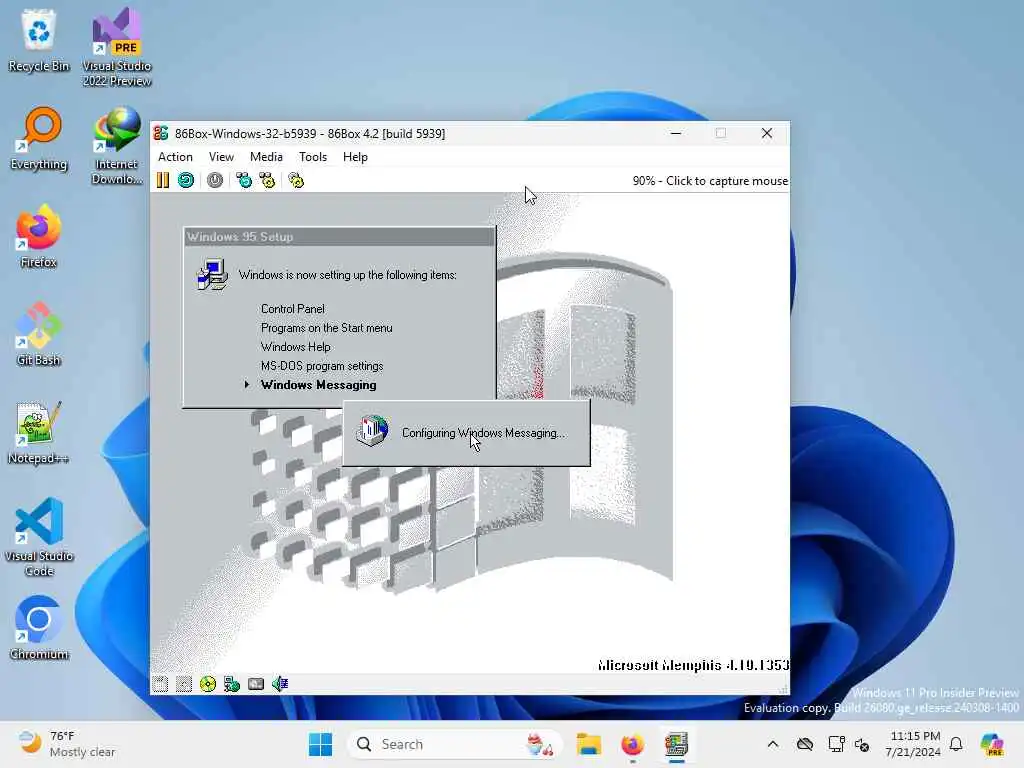Click the 86Box taskbar icon
Screen dimensions: 1024x768
point(677,744)
